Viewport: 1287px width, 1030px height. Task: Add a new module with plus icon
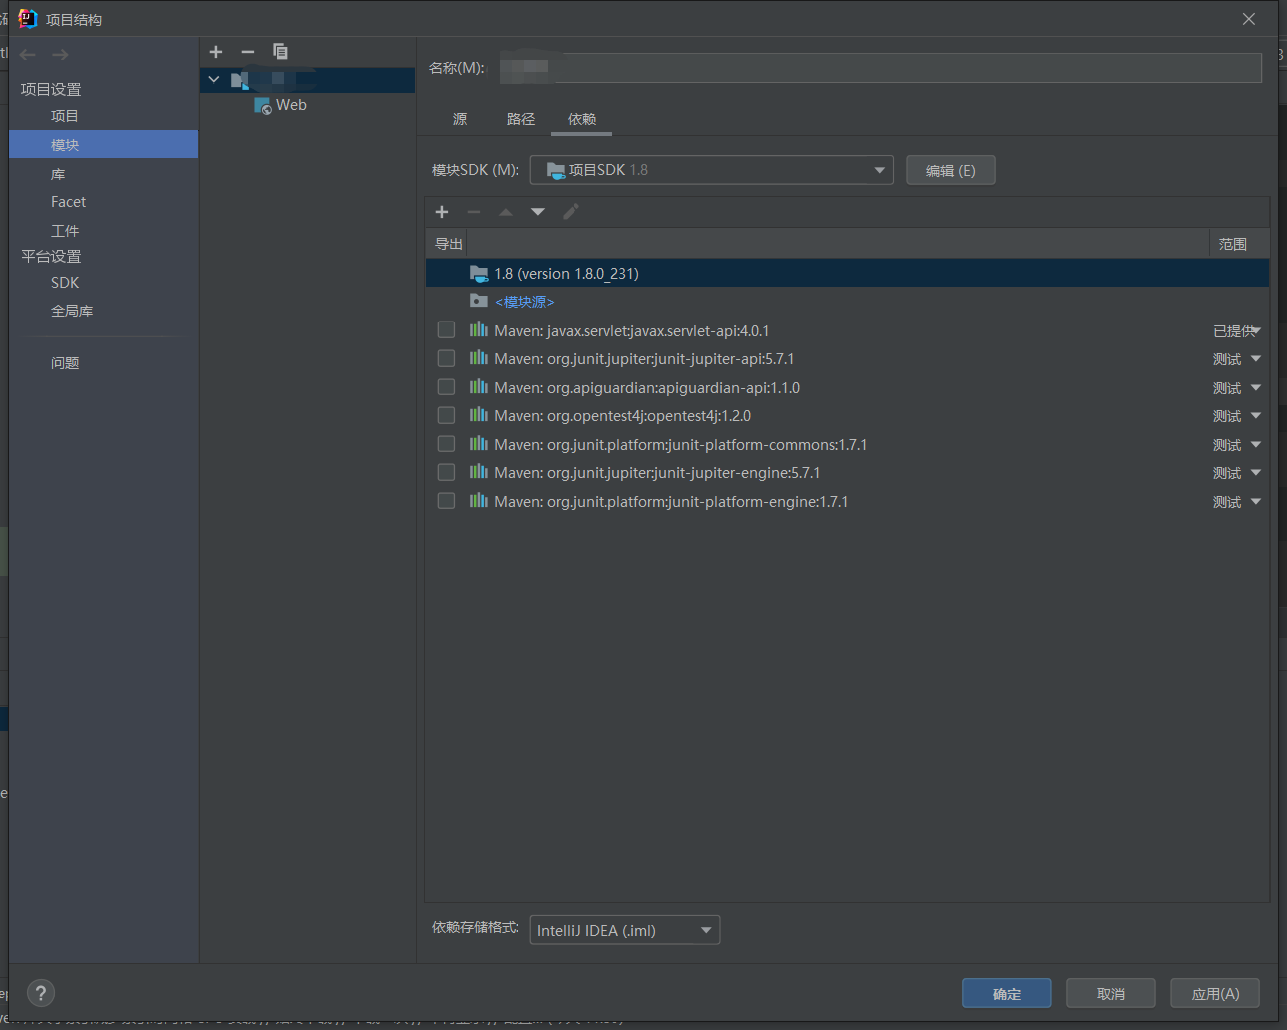click(216, 52)
